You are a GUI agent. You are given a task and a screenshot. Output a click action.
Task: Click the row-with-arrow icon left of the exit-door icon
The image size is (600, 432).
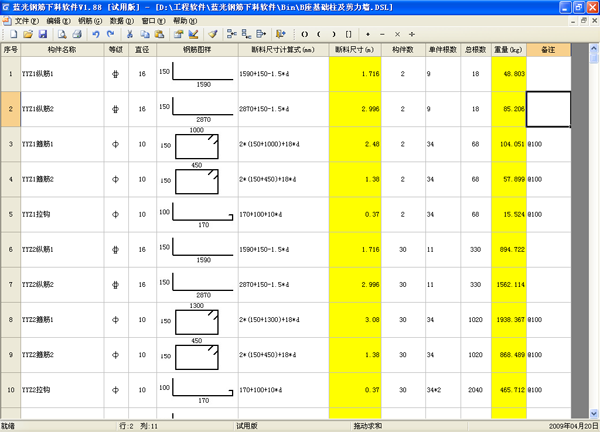pos(261,34)
